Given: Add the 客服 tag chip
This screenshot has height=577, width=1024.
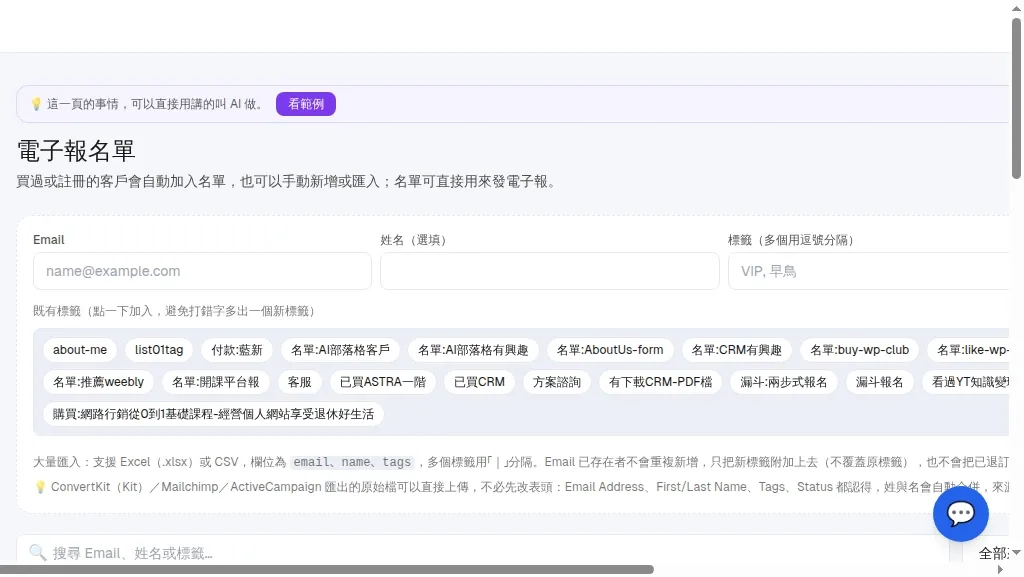Looking at the screenshot, I should [300, 382].
